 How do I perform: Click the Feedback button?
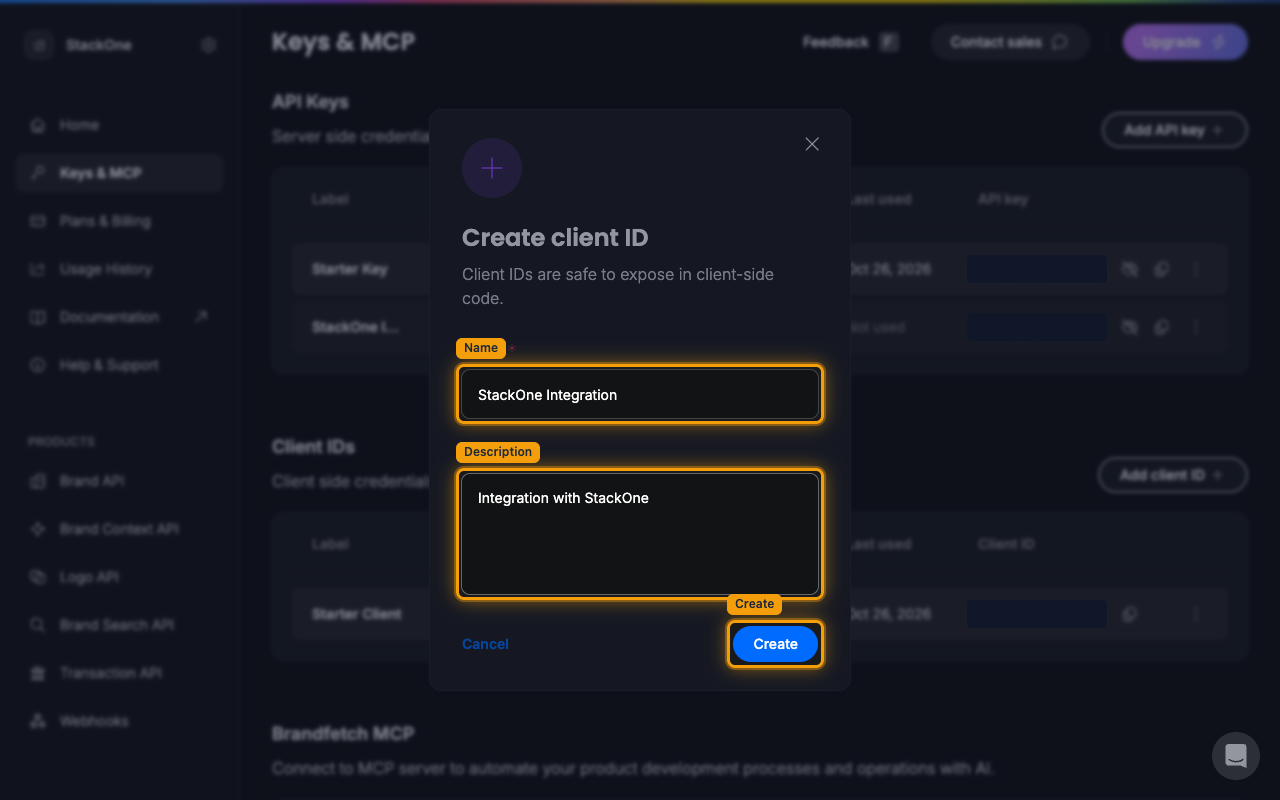tap(850, 42)
